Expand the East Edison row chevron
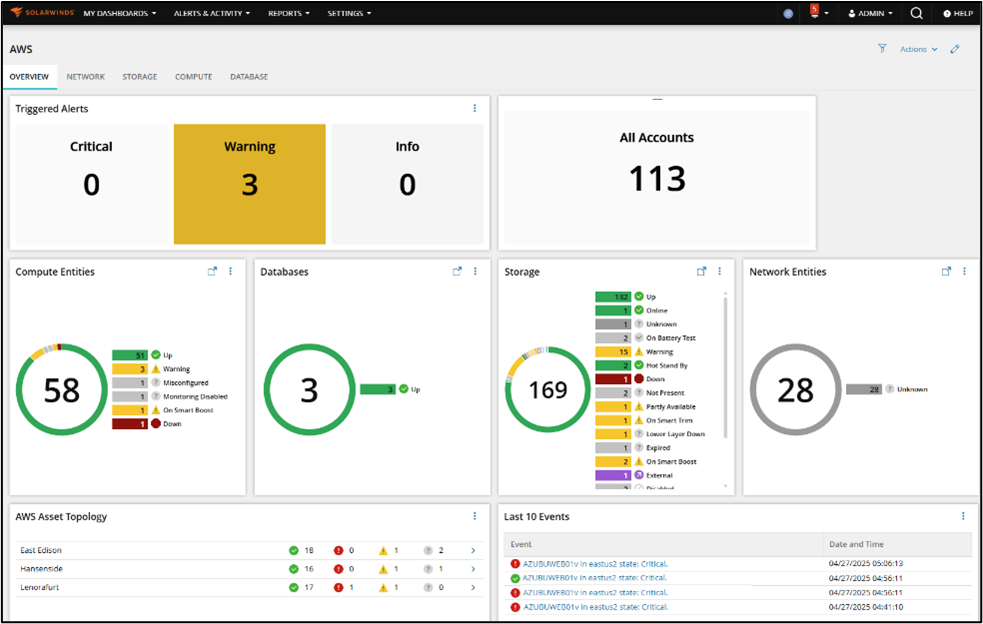Image resolution: width=983 pixels, height=624 pixels. click(473, 551)
